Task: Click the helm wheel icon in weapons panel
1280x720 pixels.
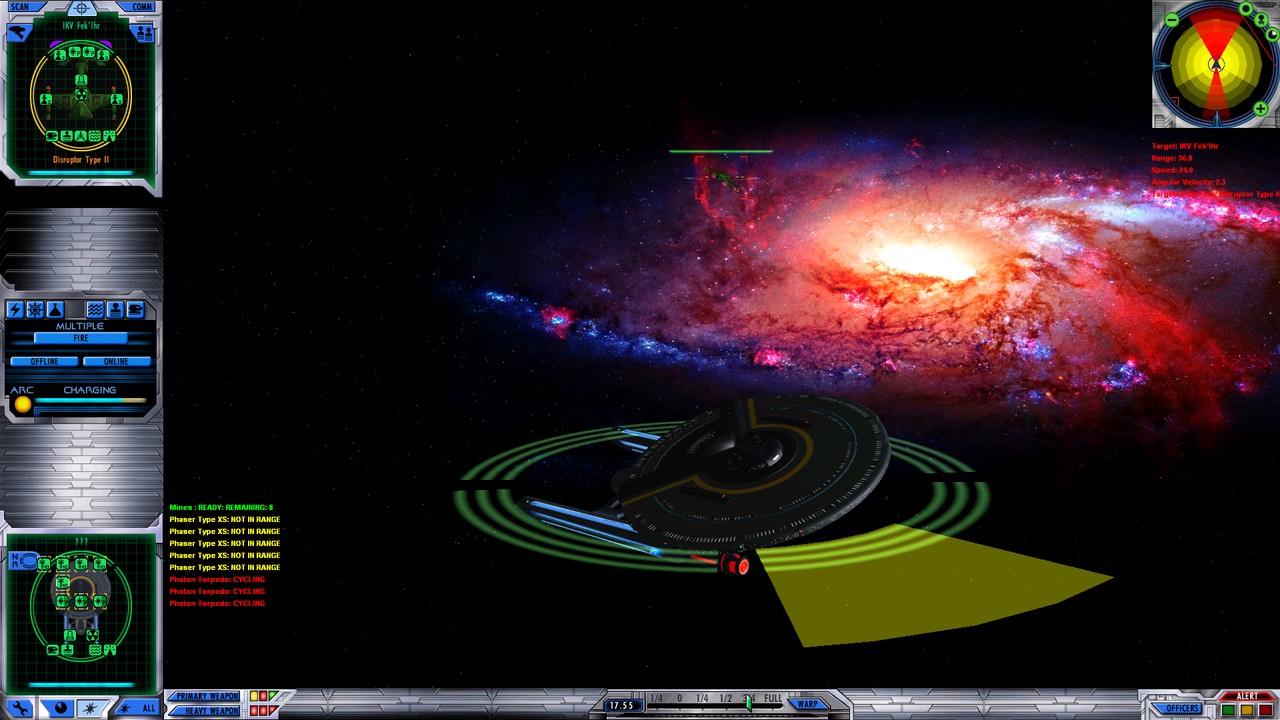Action: [35, 309]
